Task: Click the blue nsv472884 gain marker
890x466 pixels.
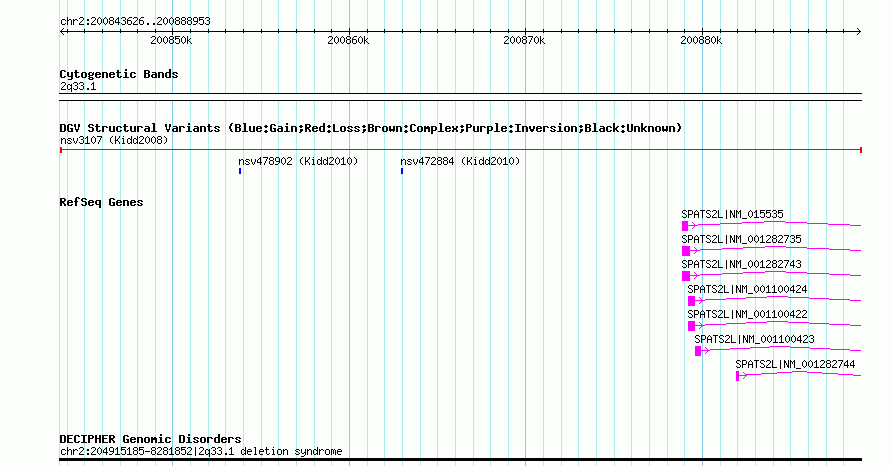Action: coord(402,171)
